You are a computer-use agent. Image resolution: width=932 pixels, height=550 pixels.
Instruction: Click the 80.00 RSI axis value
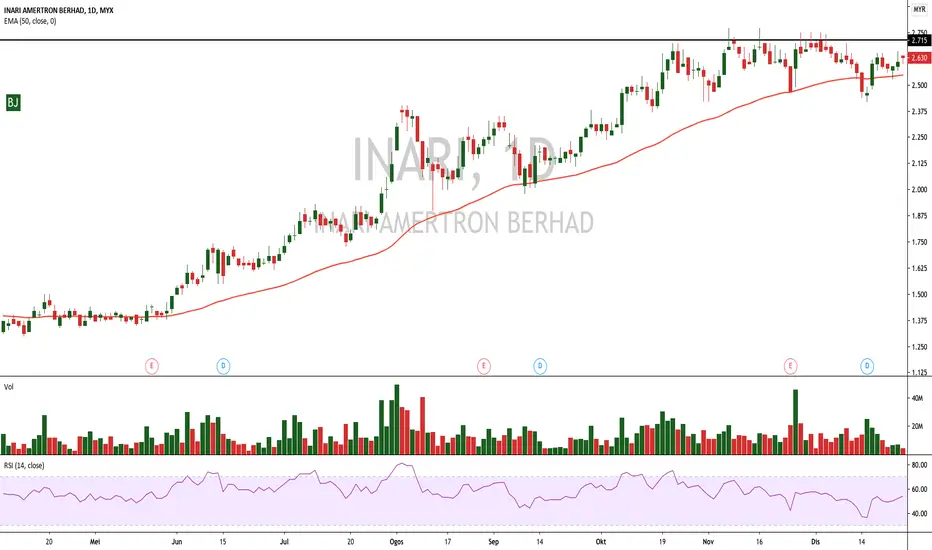pyautogui.click(x=919, y=465)
